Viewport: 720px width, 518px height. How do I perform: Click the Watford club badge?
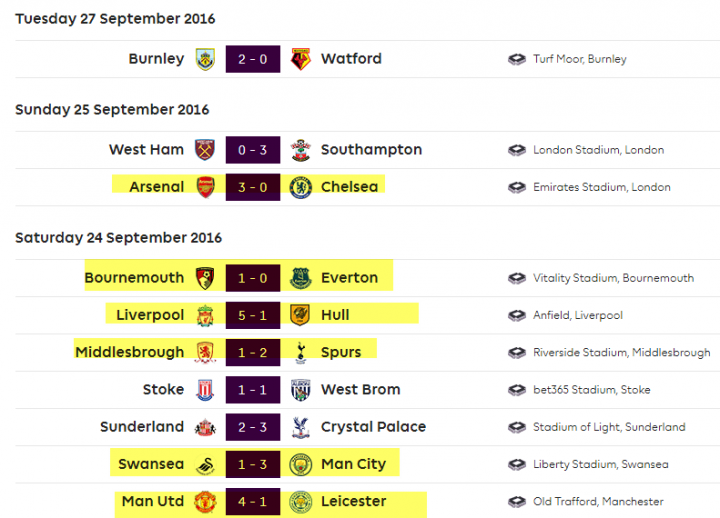tap(301, 59)
